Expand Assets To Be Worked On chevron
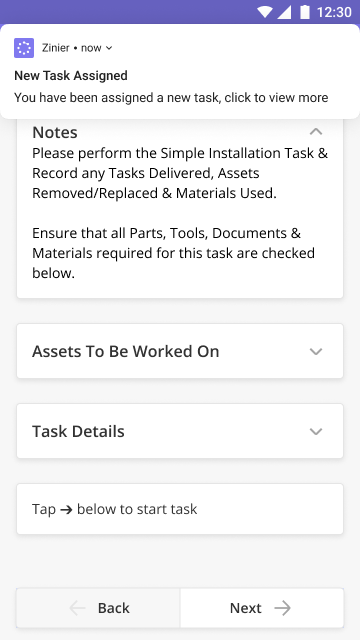360x640 pixels. (x=316, y=351)
